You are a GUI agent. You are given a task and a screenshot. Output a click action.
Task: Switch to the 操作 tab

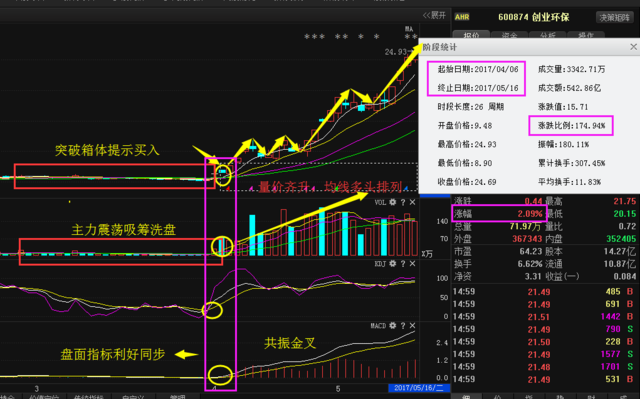[x=586, y=35]
